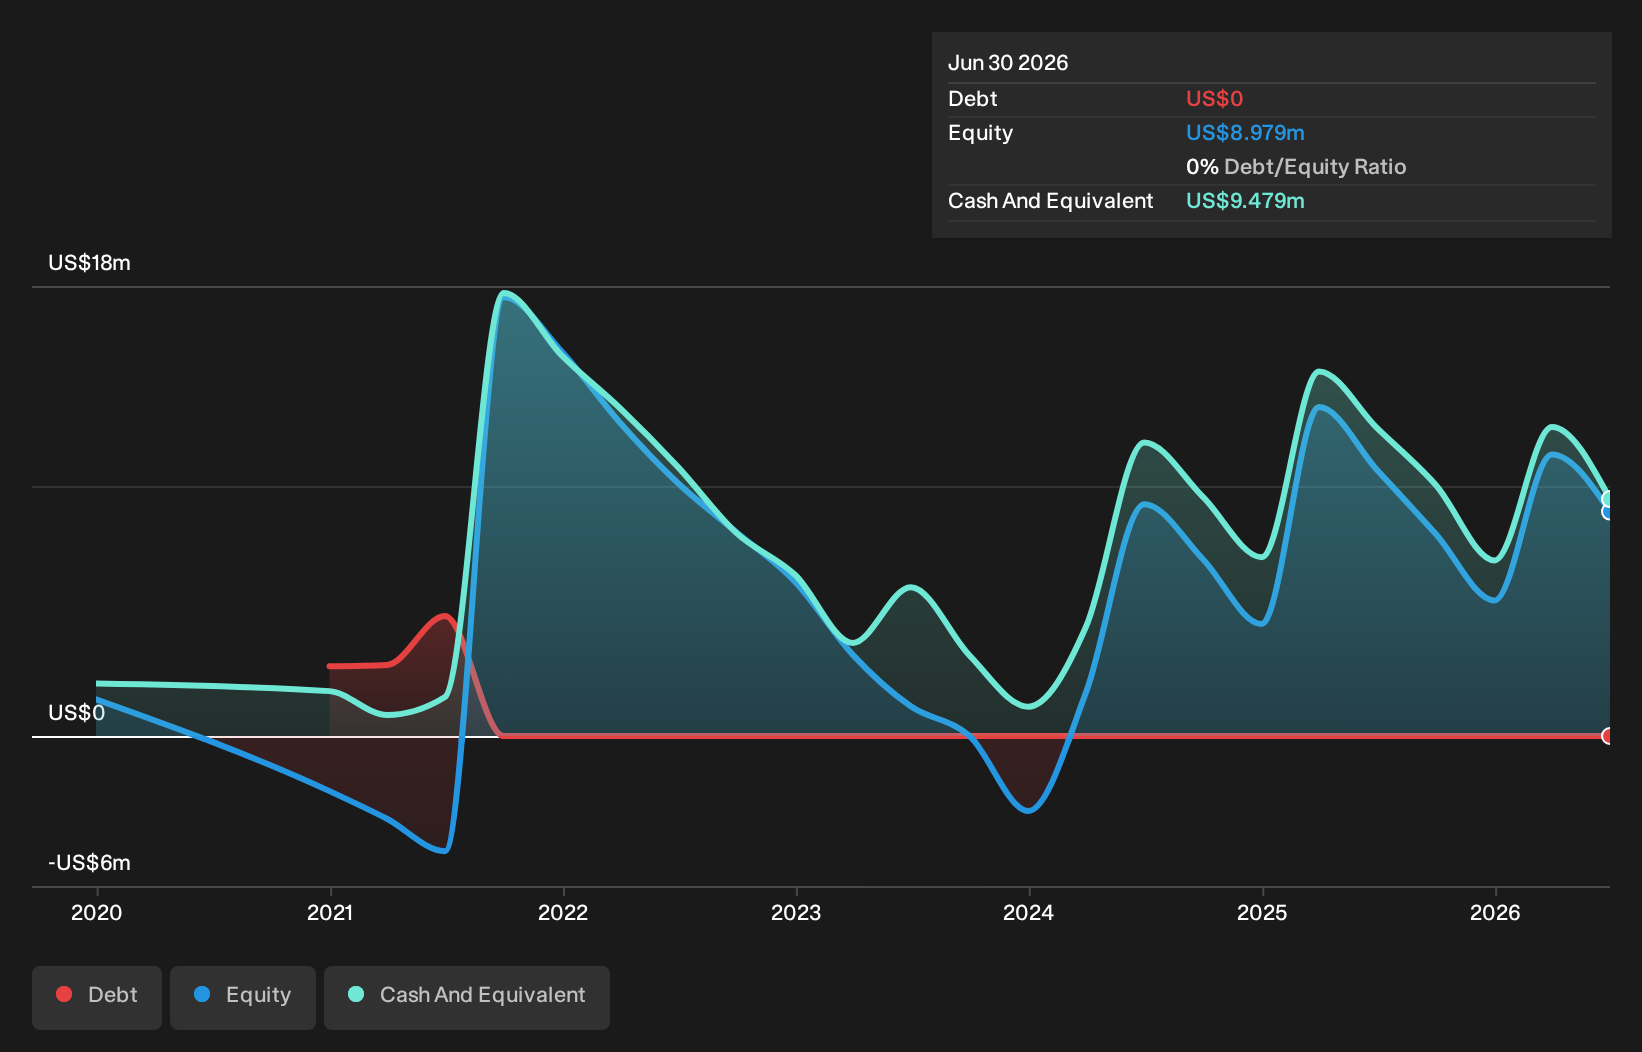Image resolution: width=1642 pixels, height=1052 pixels.
Task: Click the 0% Debt/Equity Ratio text
Action: pos(1296,167)
